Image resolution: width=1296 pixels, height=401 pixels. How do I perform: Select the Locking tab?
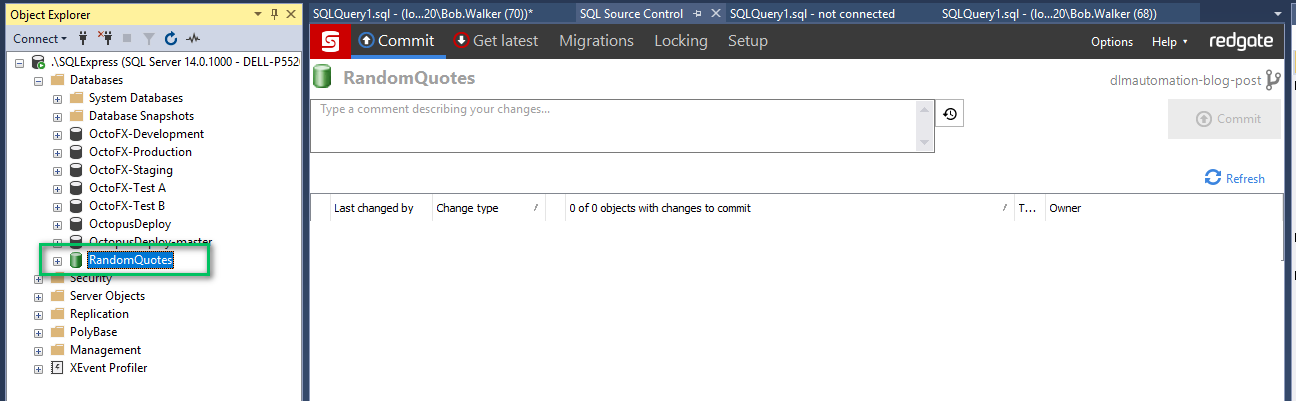click(680, 41)
